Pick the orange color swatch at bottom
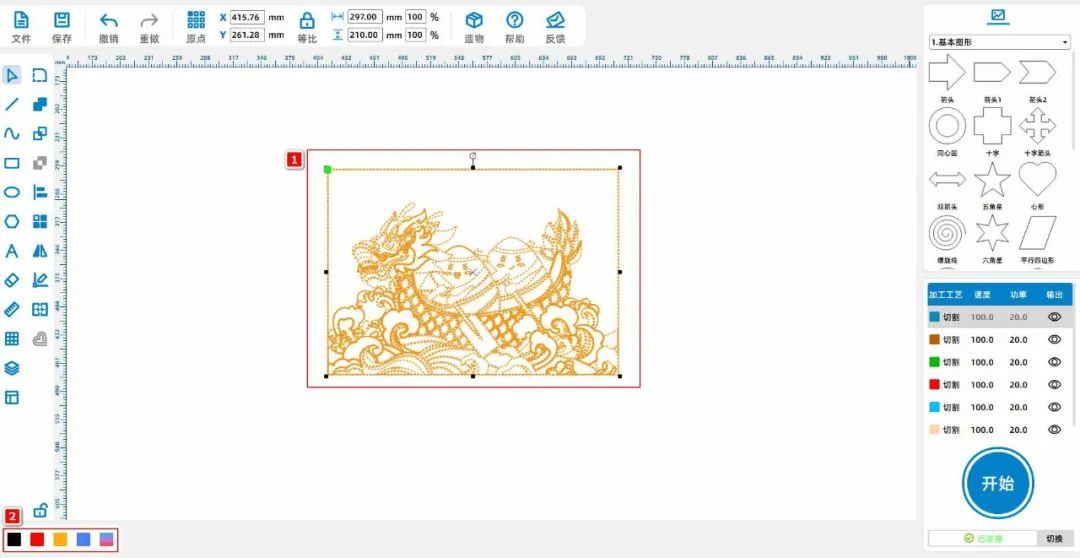The image size is (1080, 558). (x=60, y=539)
